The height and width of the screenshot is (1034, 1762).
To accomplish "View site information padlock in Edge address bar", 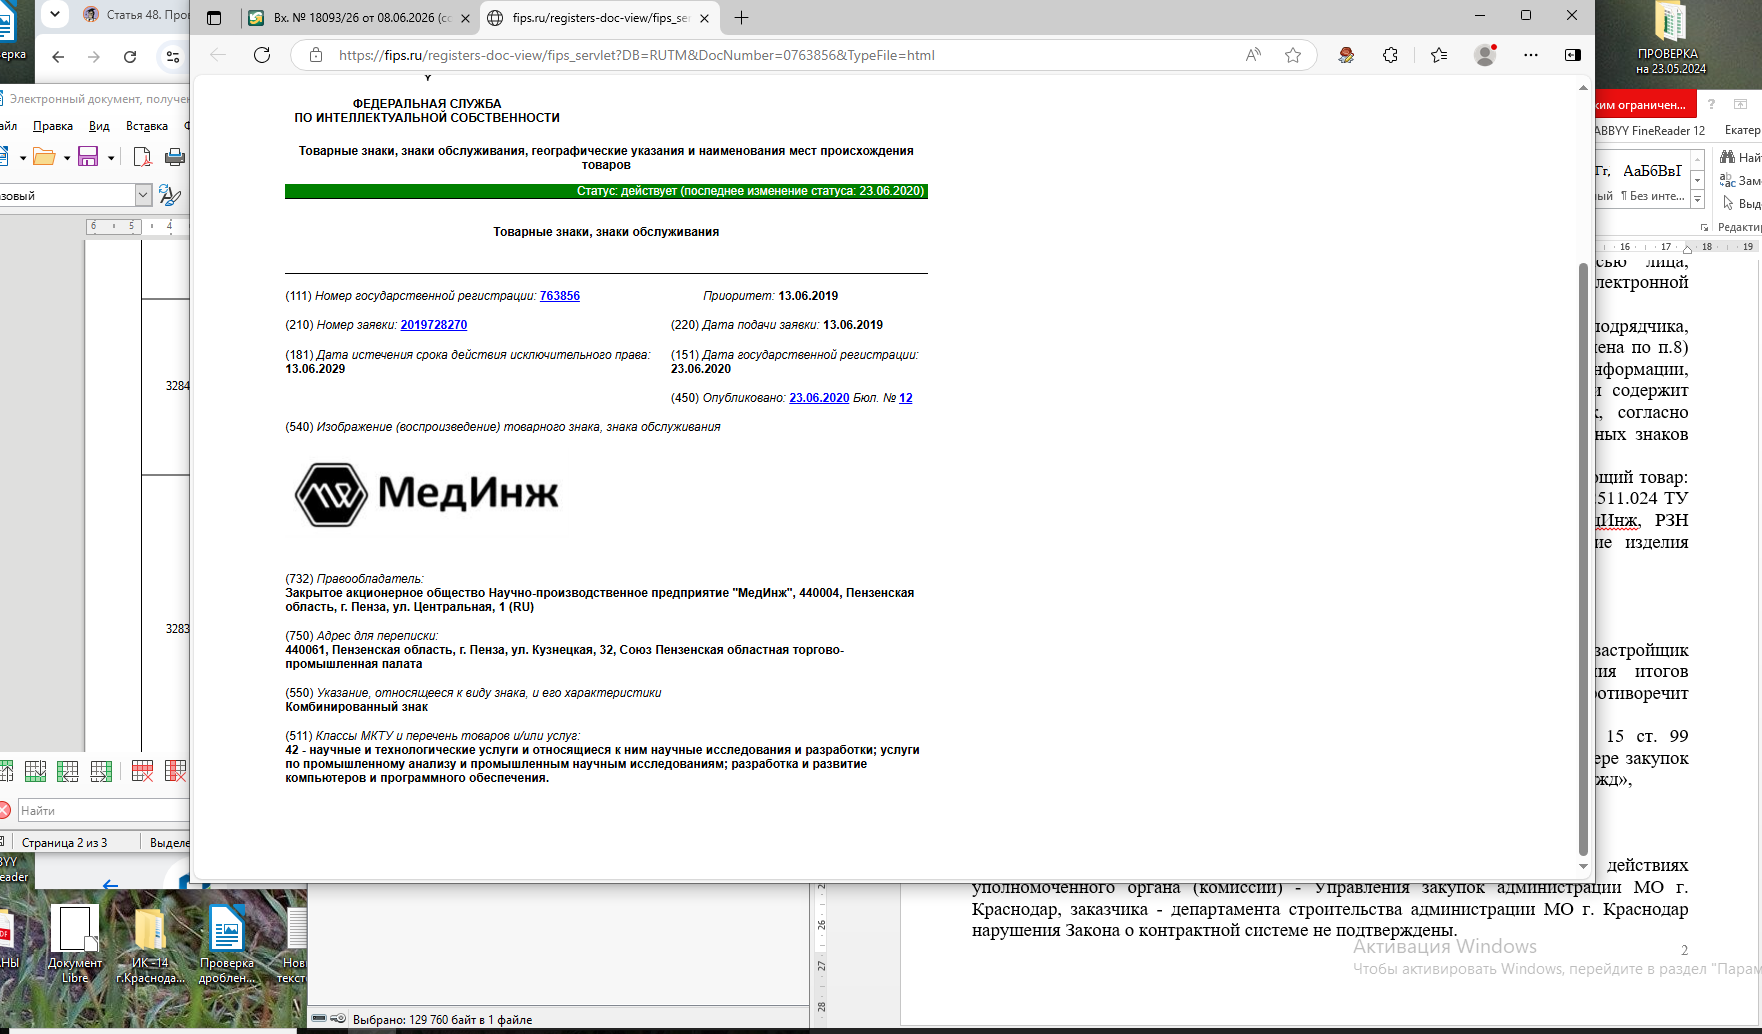I will click(316, 55).
